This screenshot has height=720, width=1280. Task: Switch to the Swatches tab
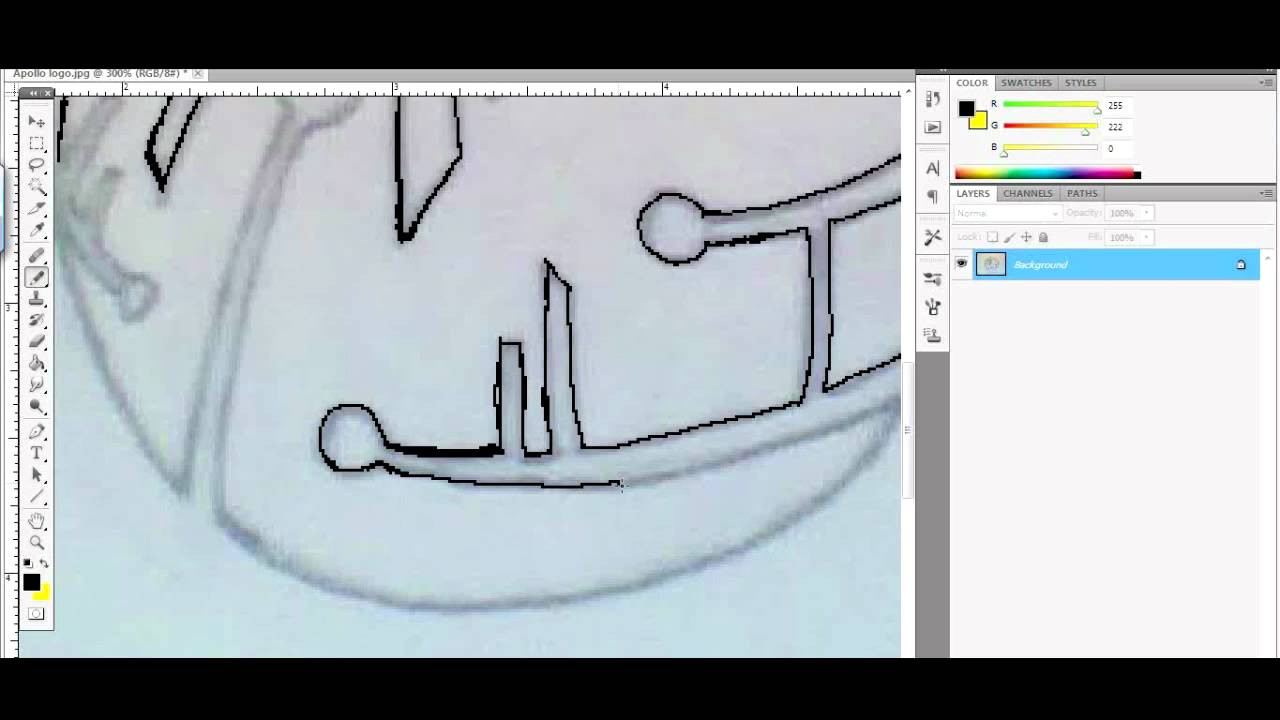1026,83
